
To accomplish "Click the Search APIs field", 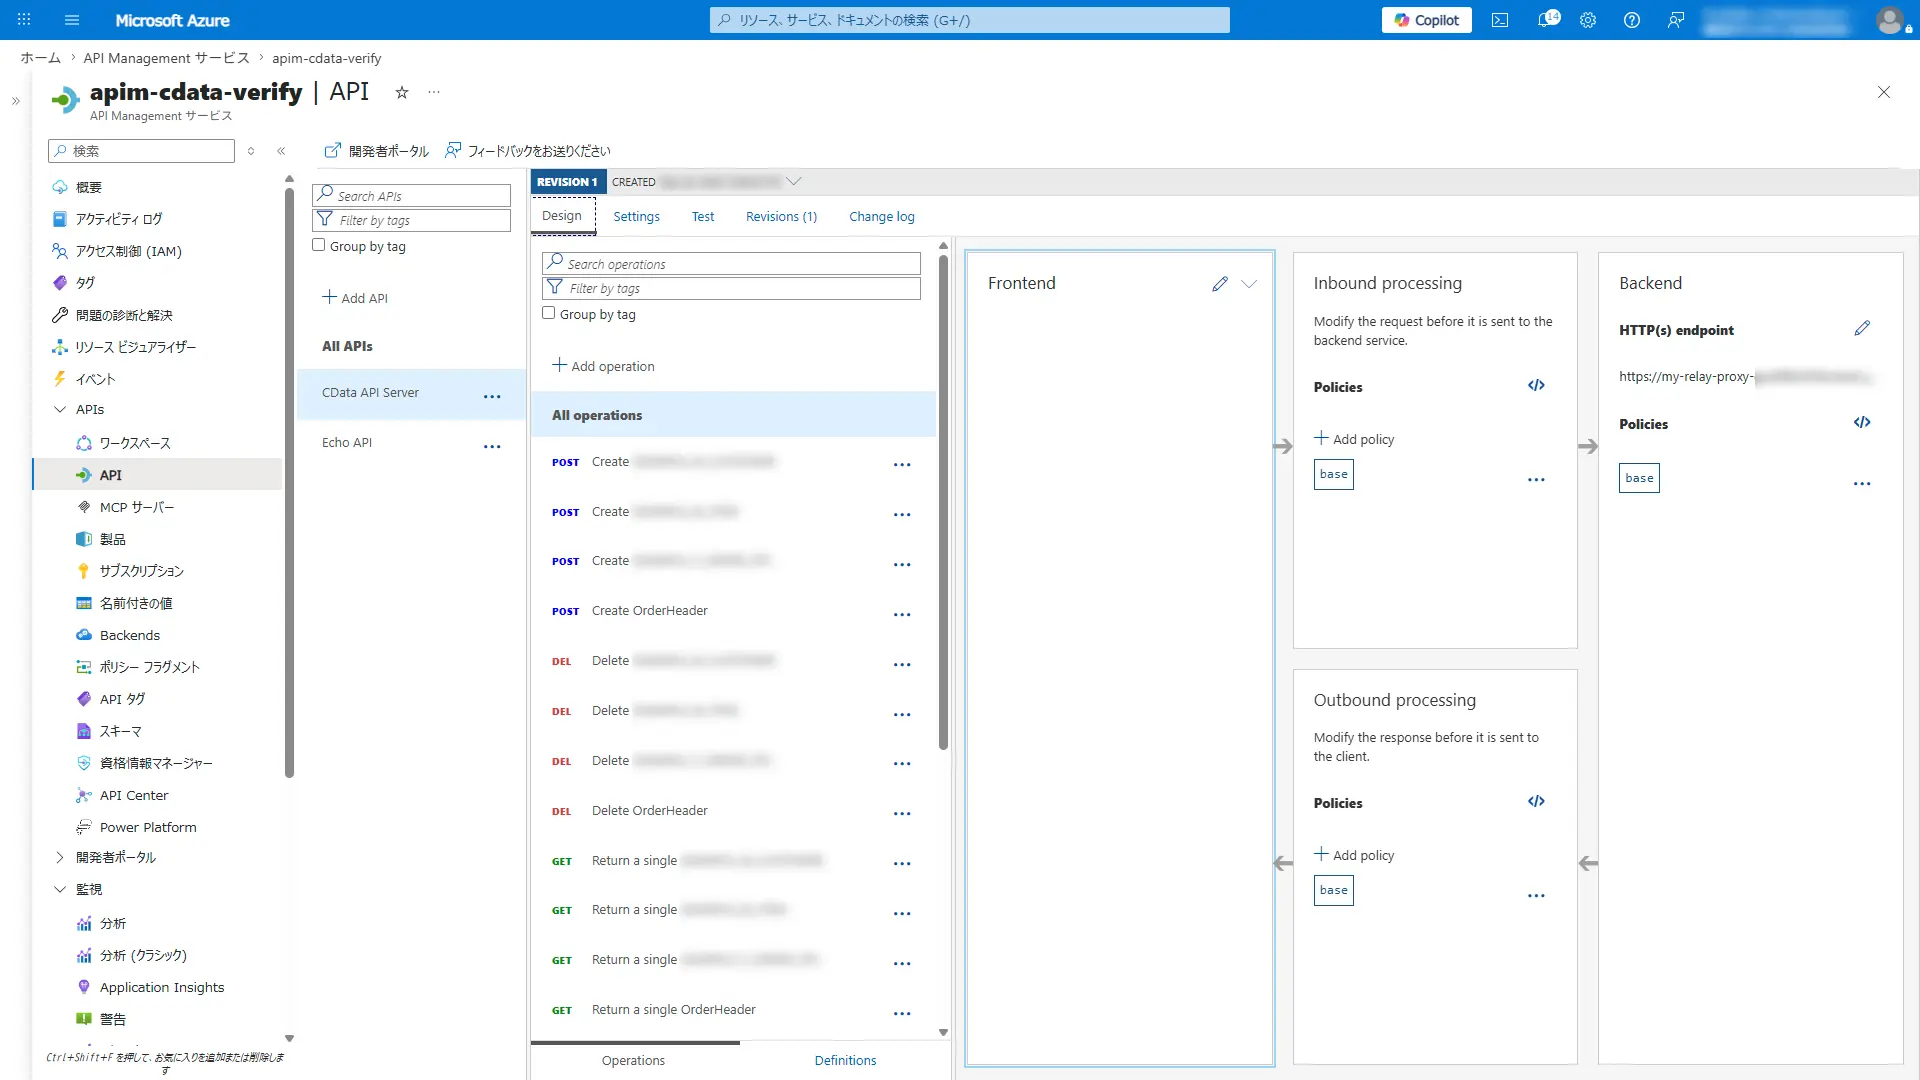I will coord(411,195).
